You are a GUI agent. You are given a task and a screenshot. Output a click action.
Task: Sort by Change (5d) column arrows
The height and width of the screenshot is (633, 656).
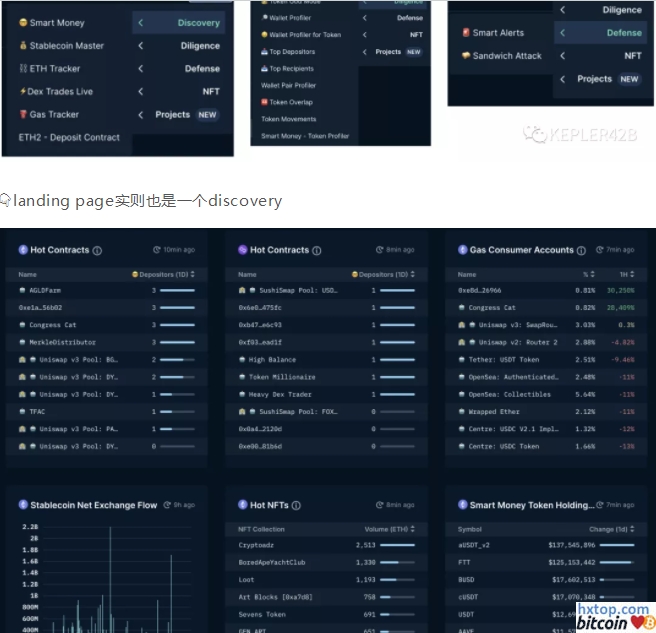point(632,529)
